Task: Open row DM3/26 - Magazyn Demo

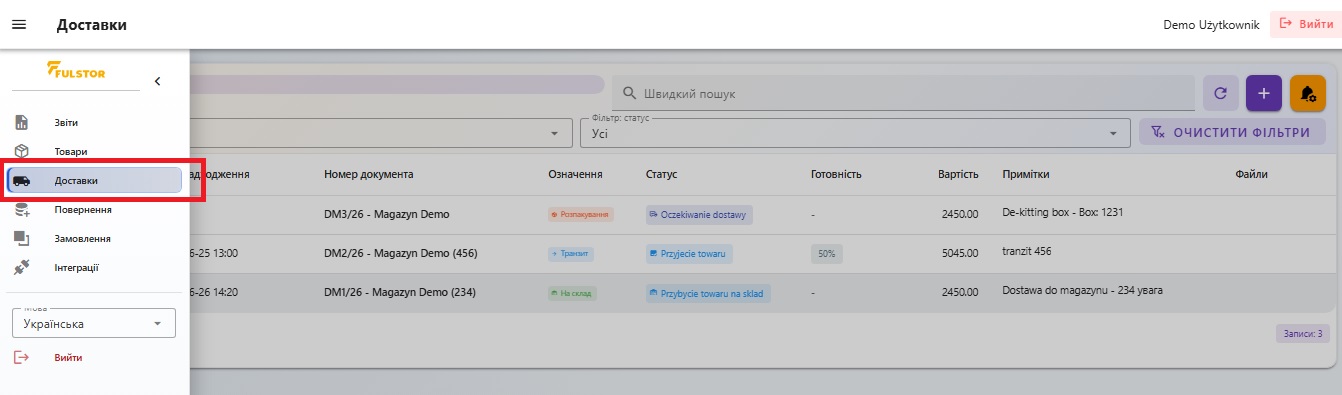Action: (386, 214)
